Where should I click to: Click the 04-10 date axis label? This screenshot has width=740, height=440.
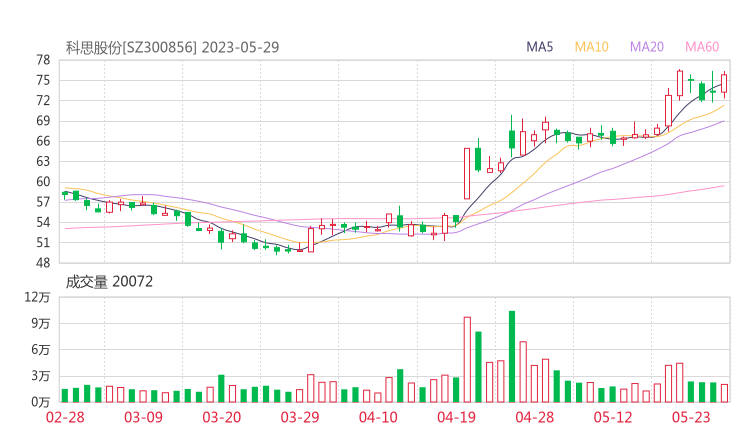click(378, 417)
